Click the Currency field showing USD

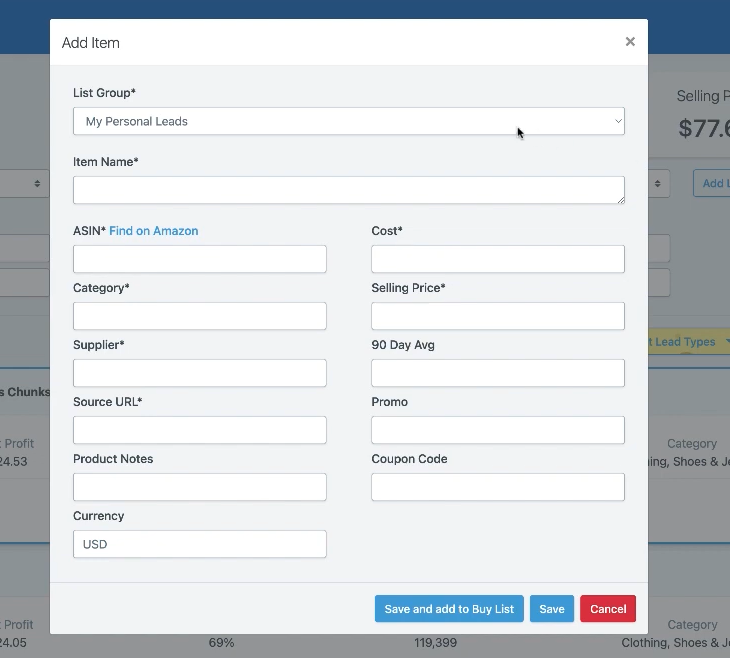(200, 544)
